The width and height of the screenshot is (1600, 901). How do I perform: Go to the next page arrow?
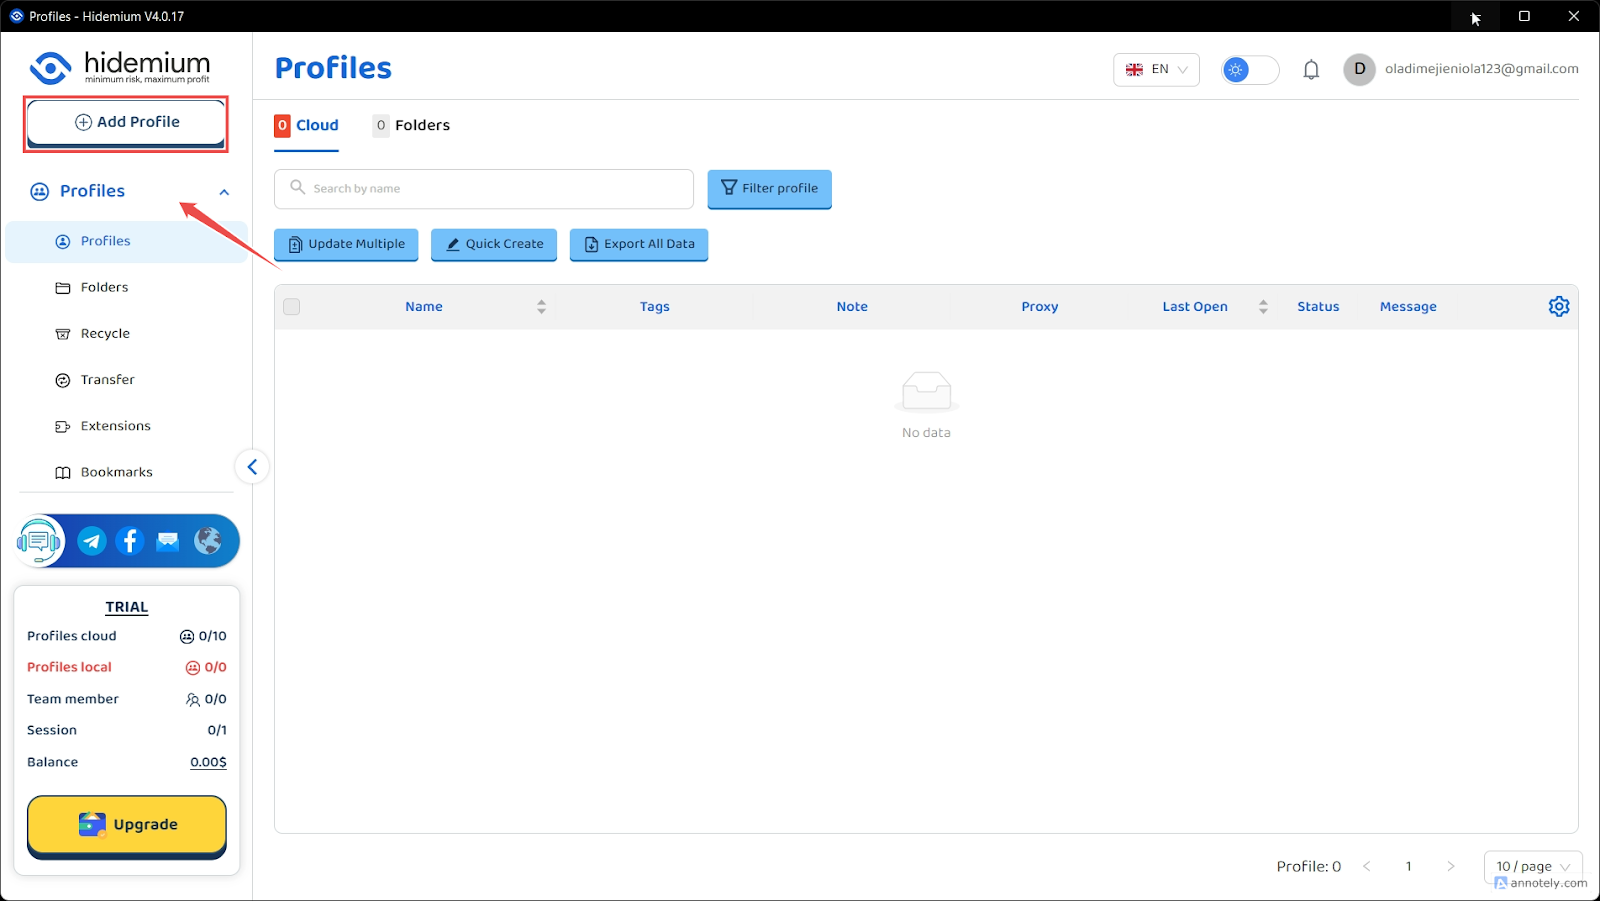(x=1451, y=866)
